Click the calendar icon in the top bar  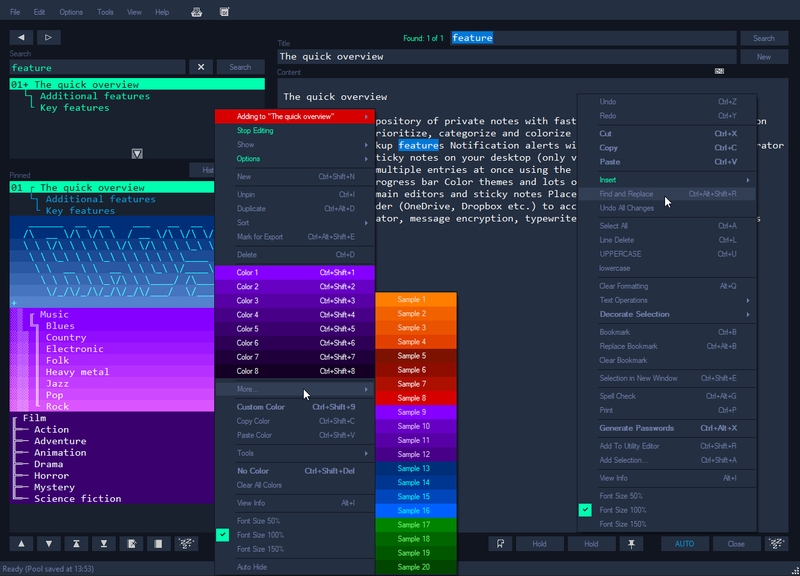point(224,12)
